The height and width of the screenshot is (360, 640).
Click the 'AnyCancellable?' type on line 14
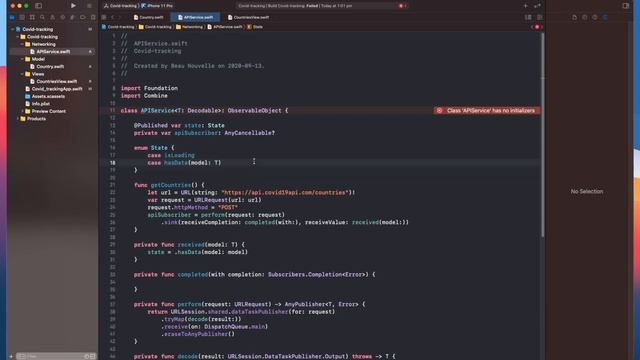point(249,133)
